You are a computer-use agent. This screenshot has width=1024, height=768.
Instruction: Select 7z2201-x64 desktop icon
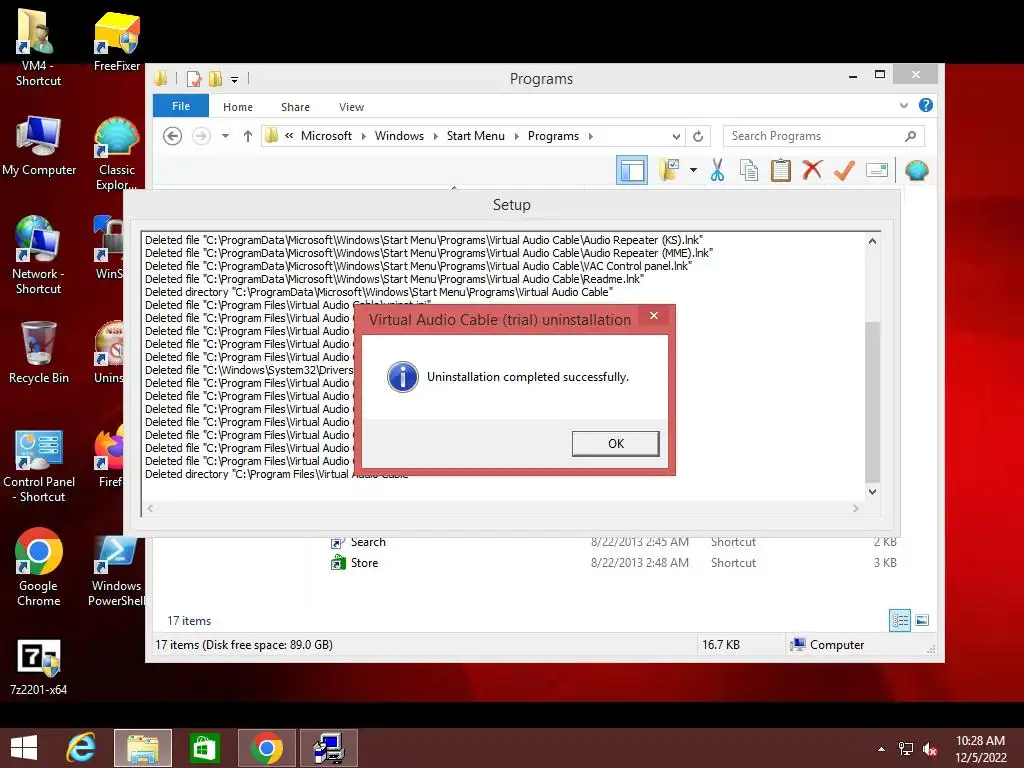pyautogui.click(x=39, y=667)
